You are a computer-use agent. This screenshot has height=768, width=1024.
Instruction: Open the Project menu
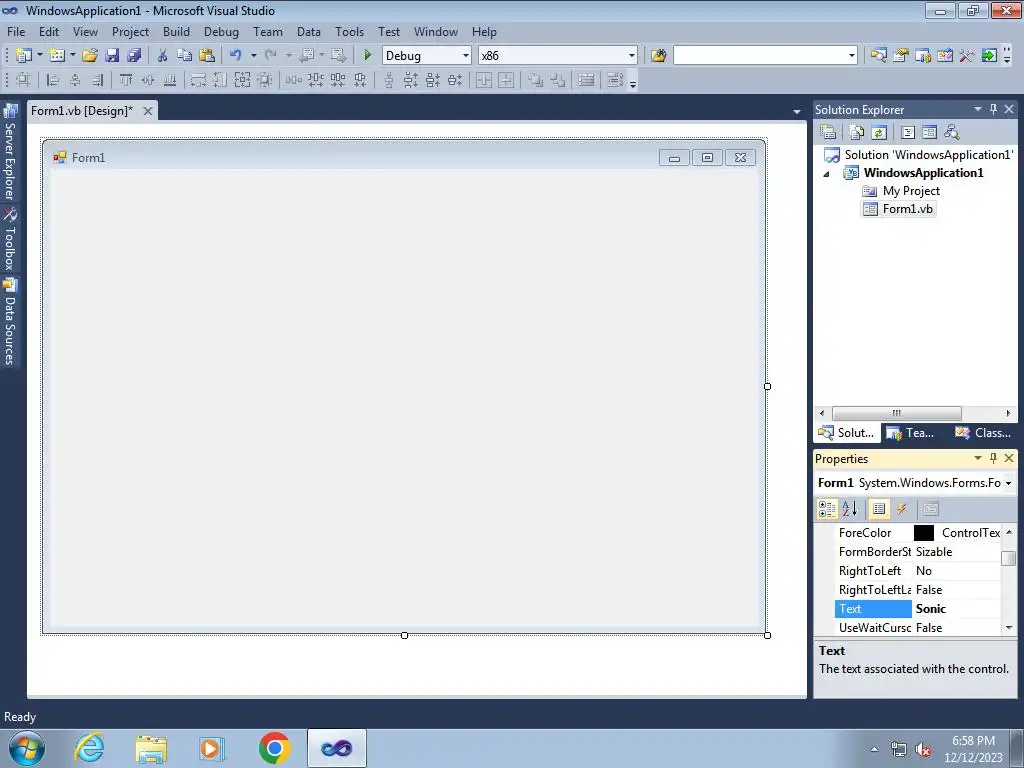[x=130, y=31]
